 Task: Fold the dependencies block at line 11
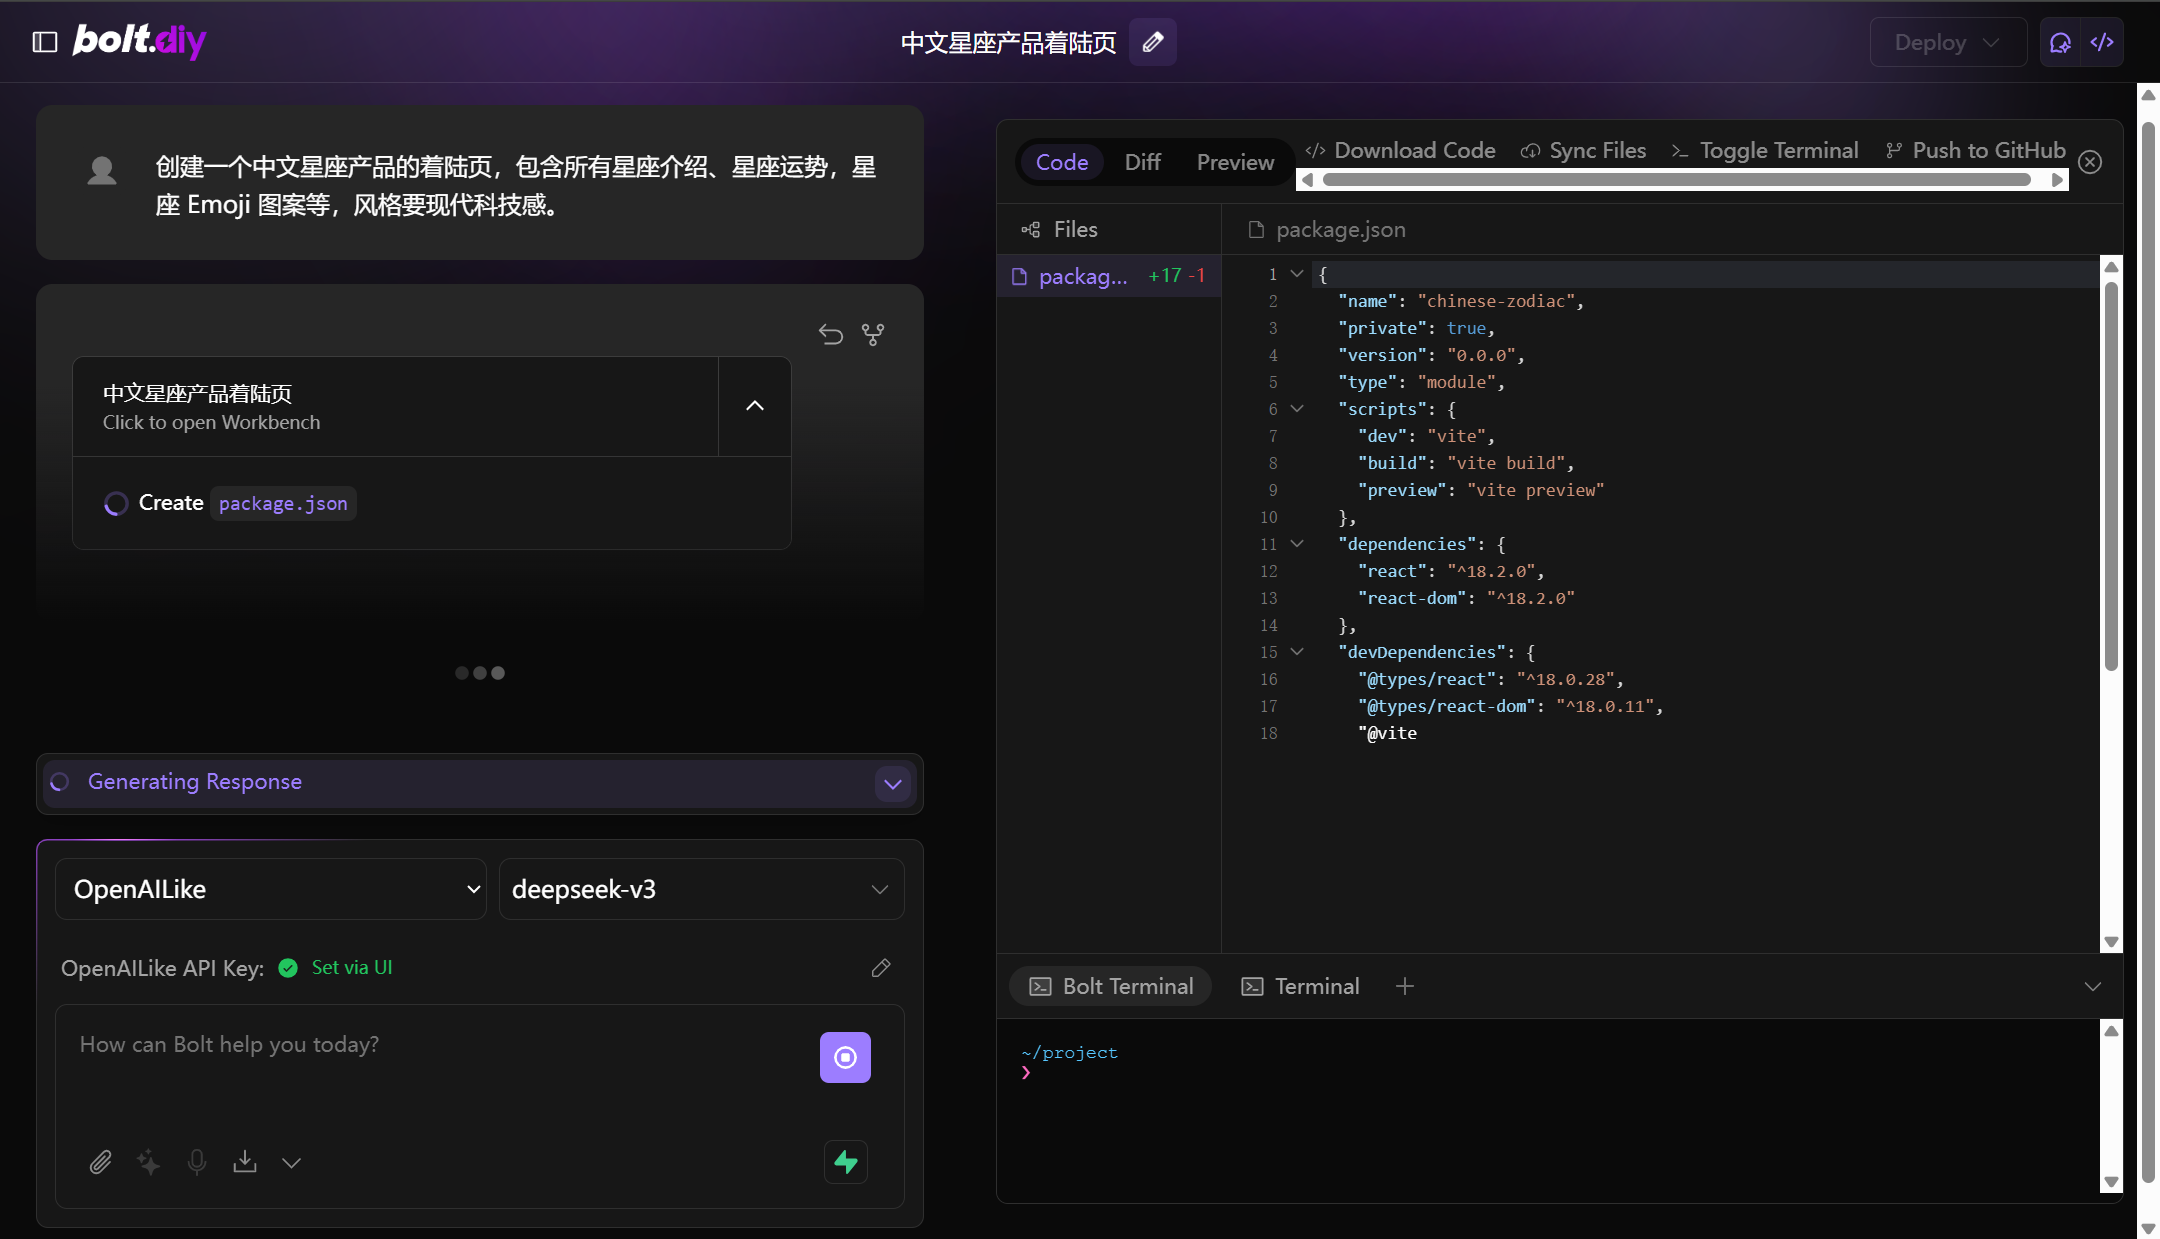pos(1297,544)
